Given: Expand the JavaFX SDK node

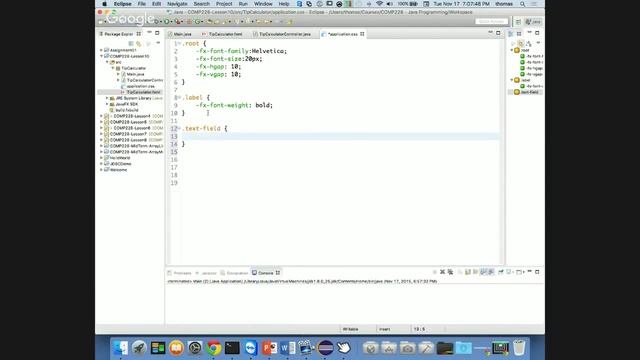Looking at the screenshot, I should coord(107,104).
